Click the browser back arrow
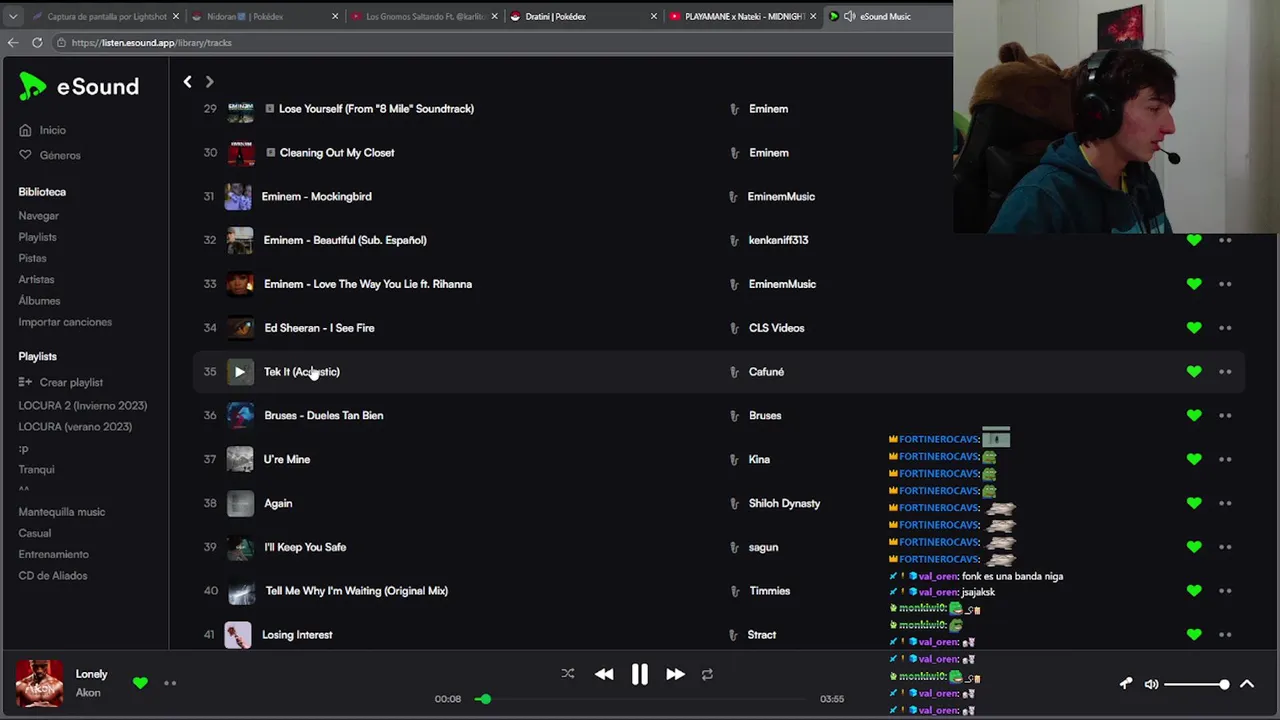The width and height of the screenshot is (1280, 720). point(13,43)
